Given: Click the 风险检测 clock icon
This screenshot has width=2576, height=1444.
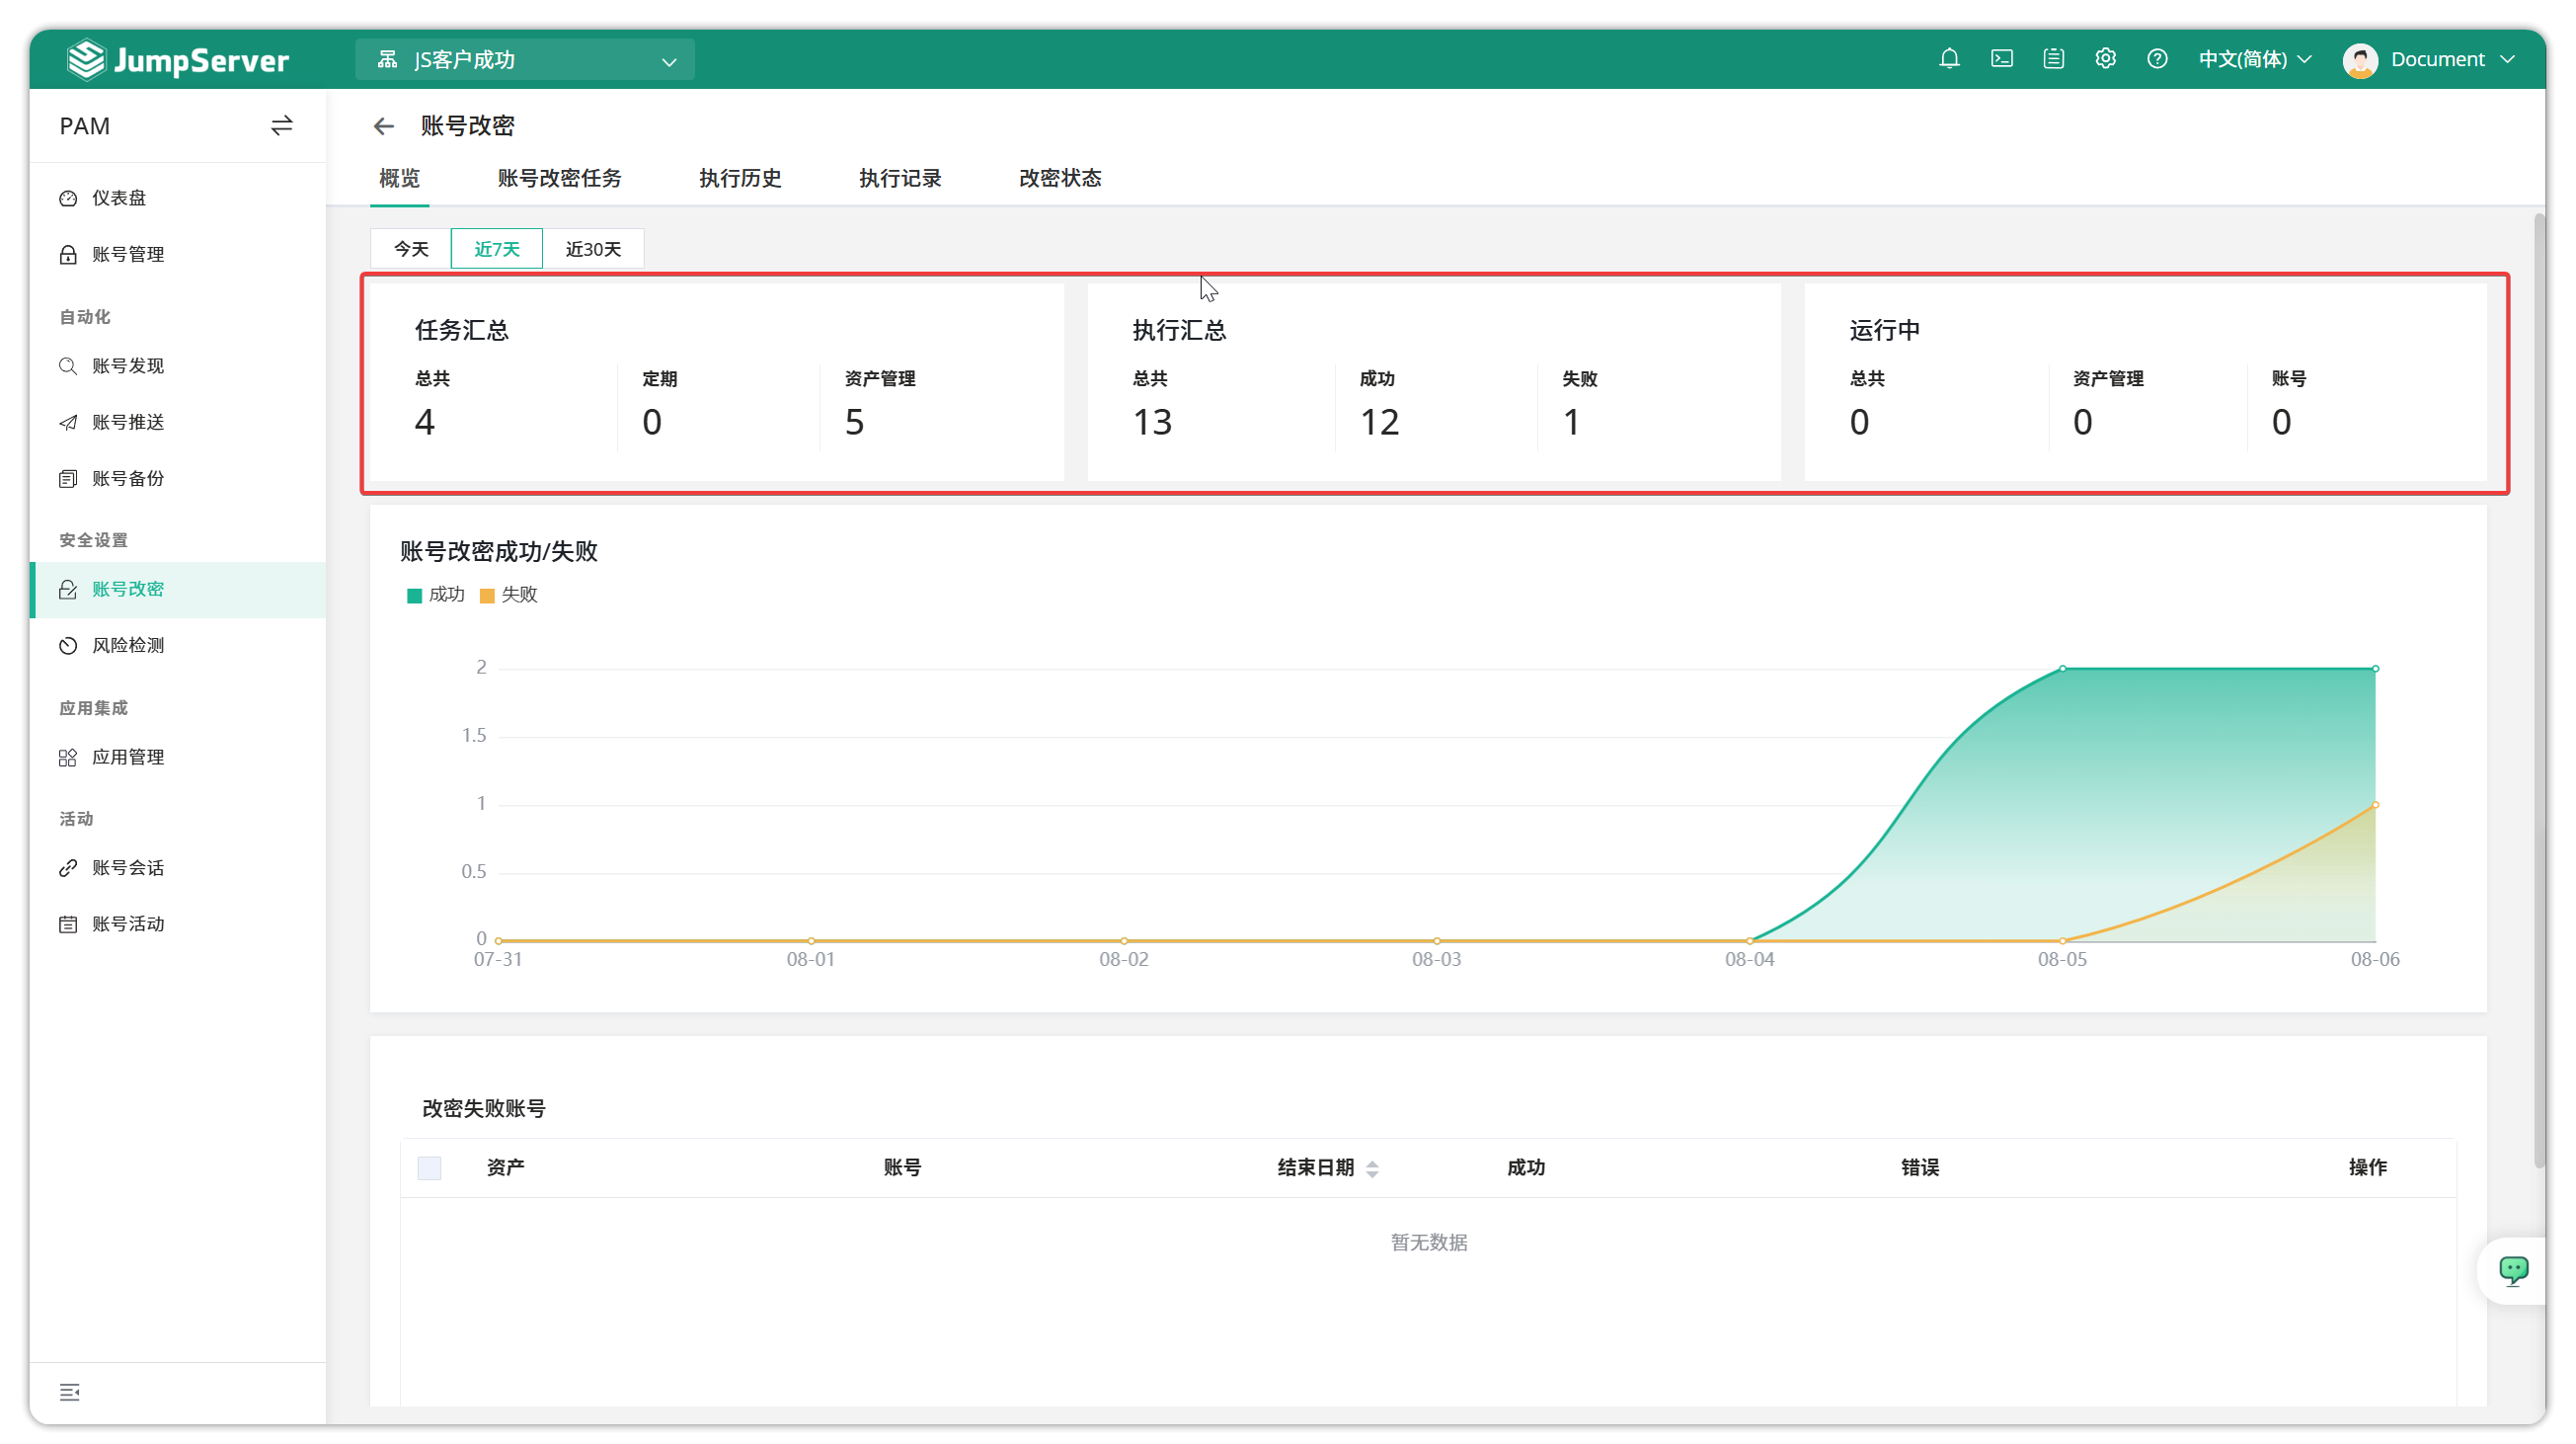Looking at the screenshot, I should pos(68,645).
